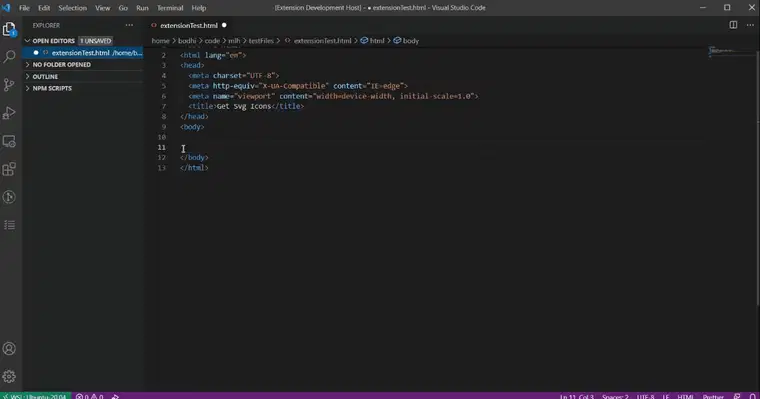760x399 pixels.
Task: Open editor More Actions ellipsis at top right
Action: coord(750,25)
